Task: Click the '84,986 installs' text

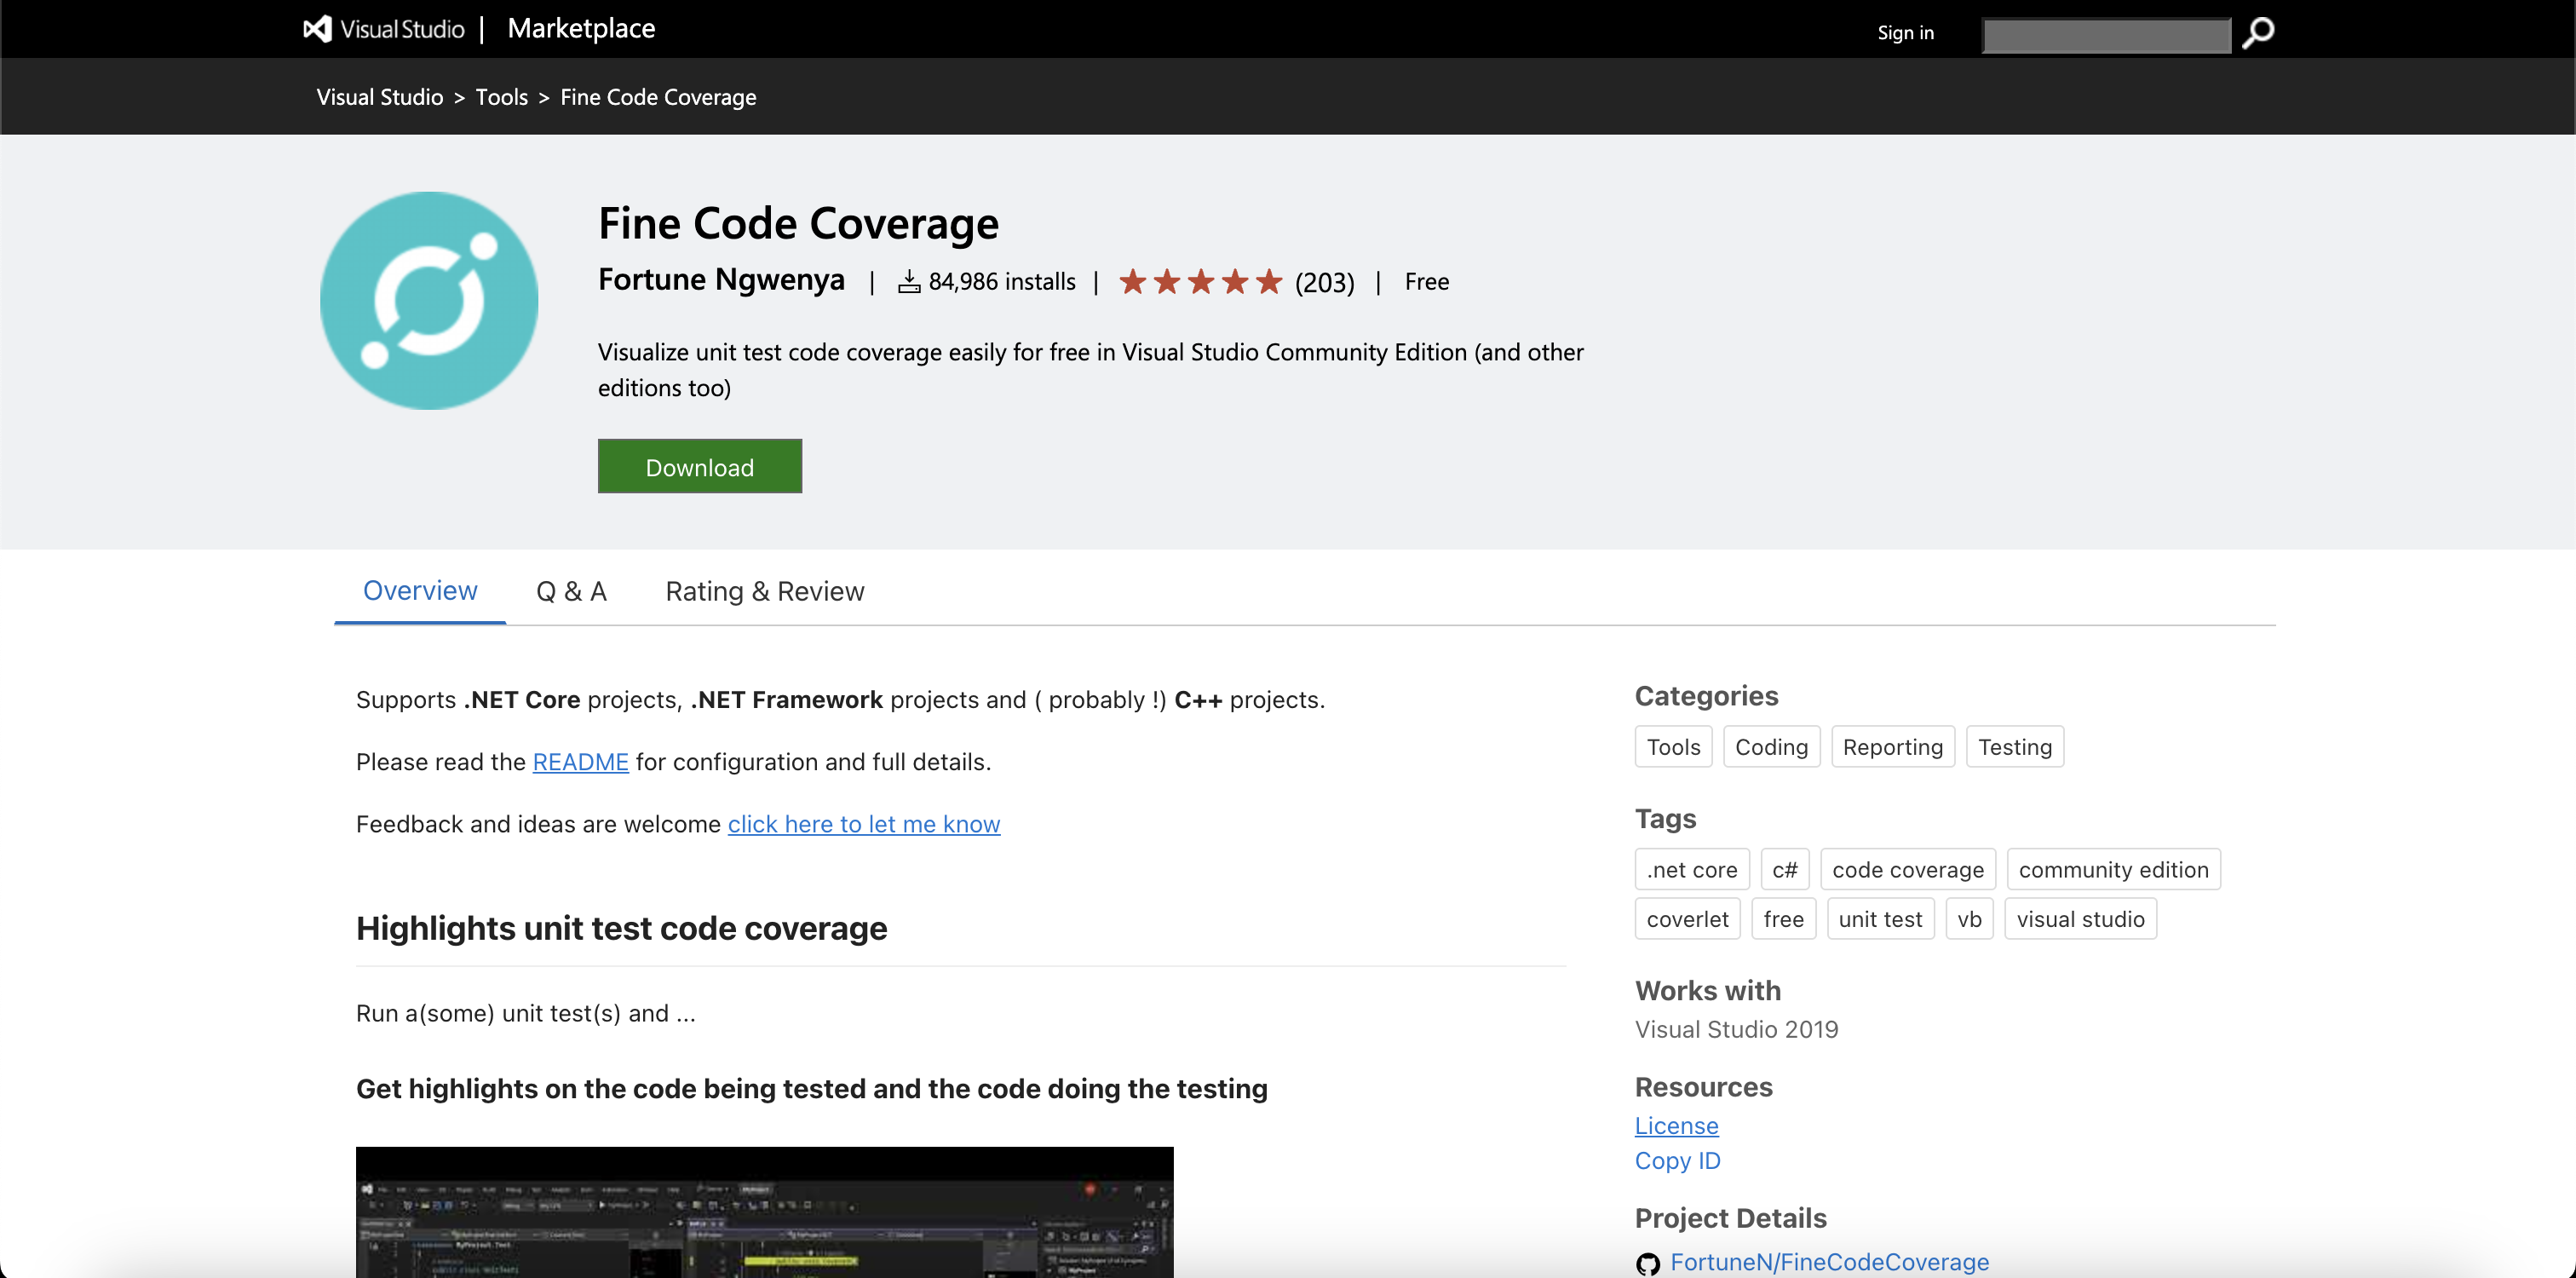Action: [1002, 282]
